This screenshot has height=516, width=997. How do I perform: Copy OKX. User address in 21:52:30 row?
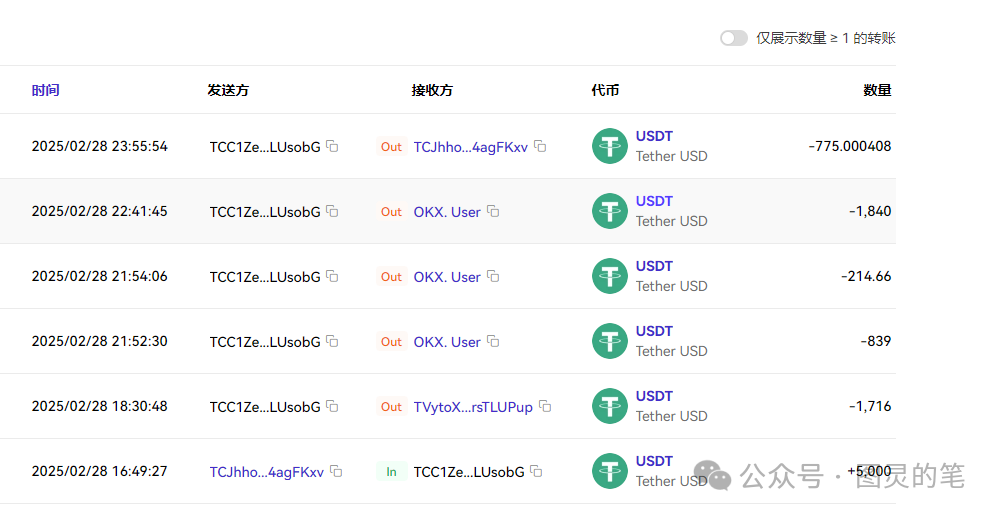pos(493,341)
